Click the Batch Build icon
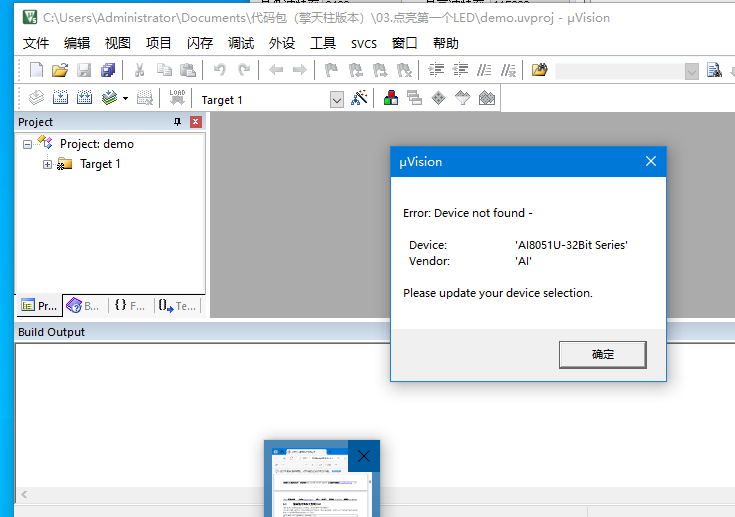 [109, 98]
